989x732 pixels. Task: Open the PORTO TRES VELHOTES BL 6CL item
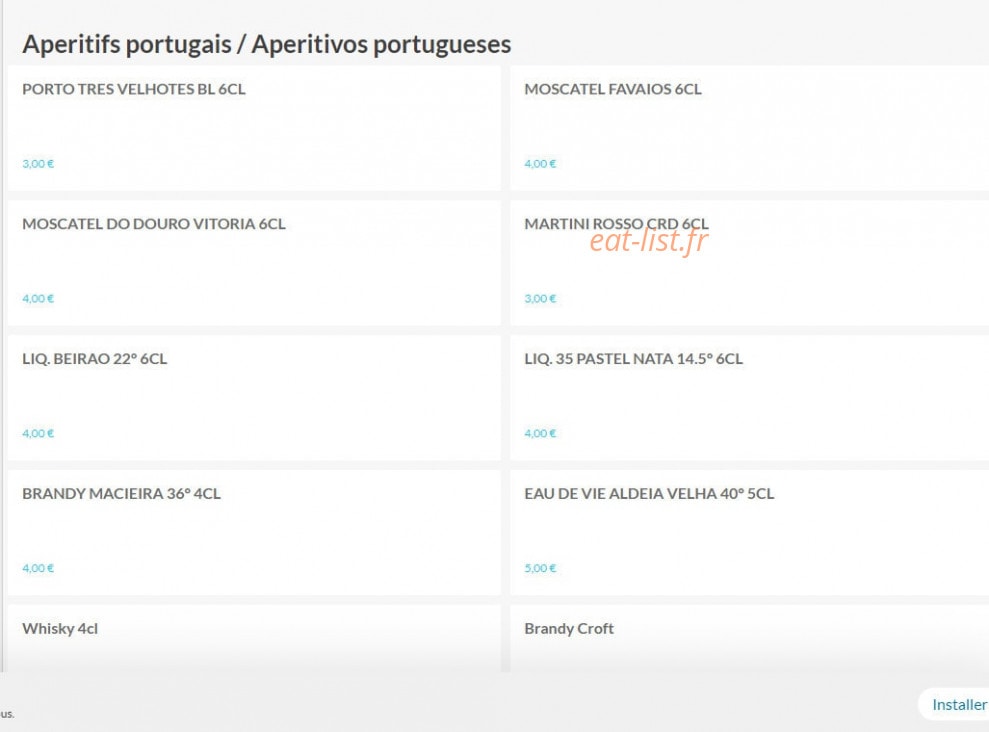[254, 128]
